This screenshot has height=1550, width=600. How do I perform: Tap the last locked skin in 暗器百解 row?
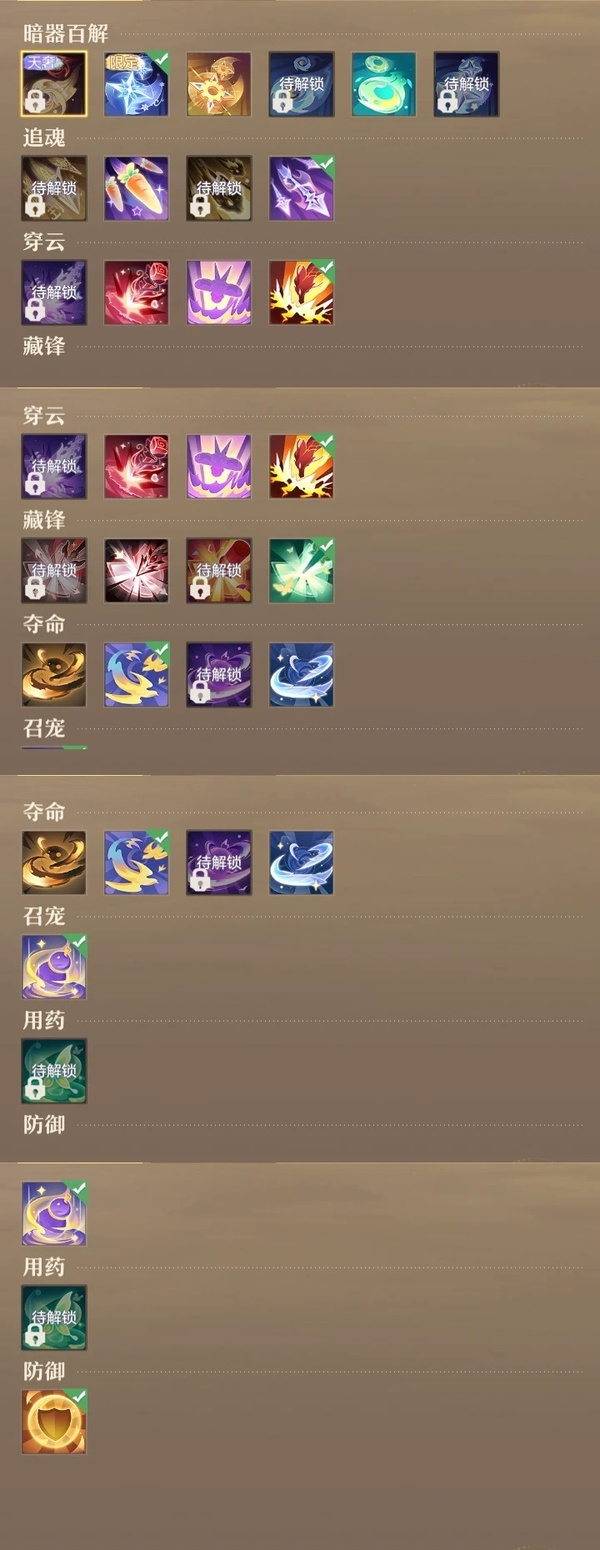(x=466, y=84)
